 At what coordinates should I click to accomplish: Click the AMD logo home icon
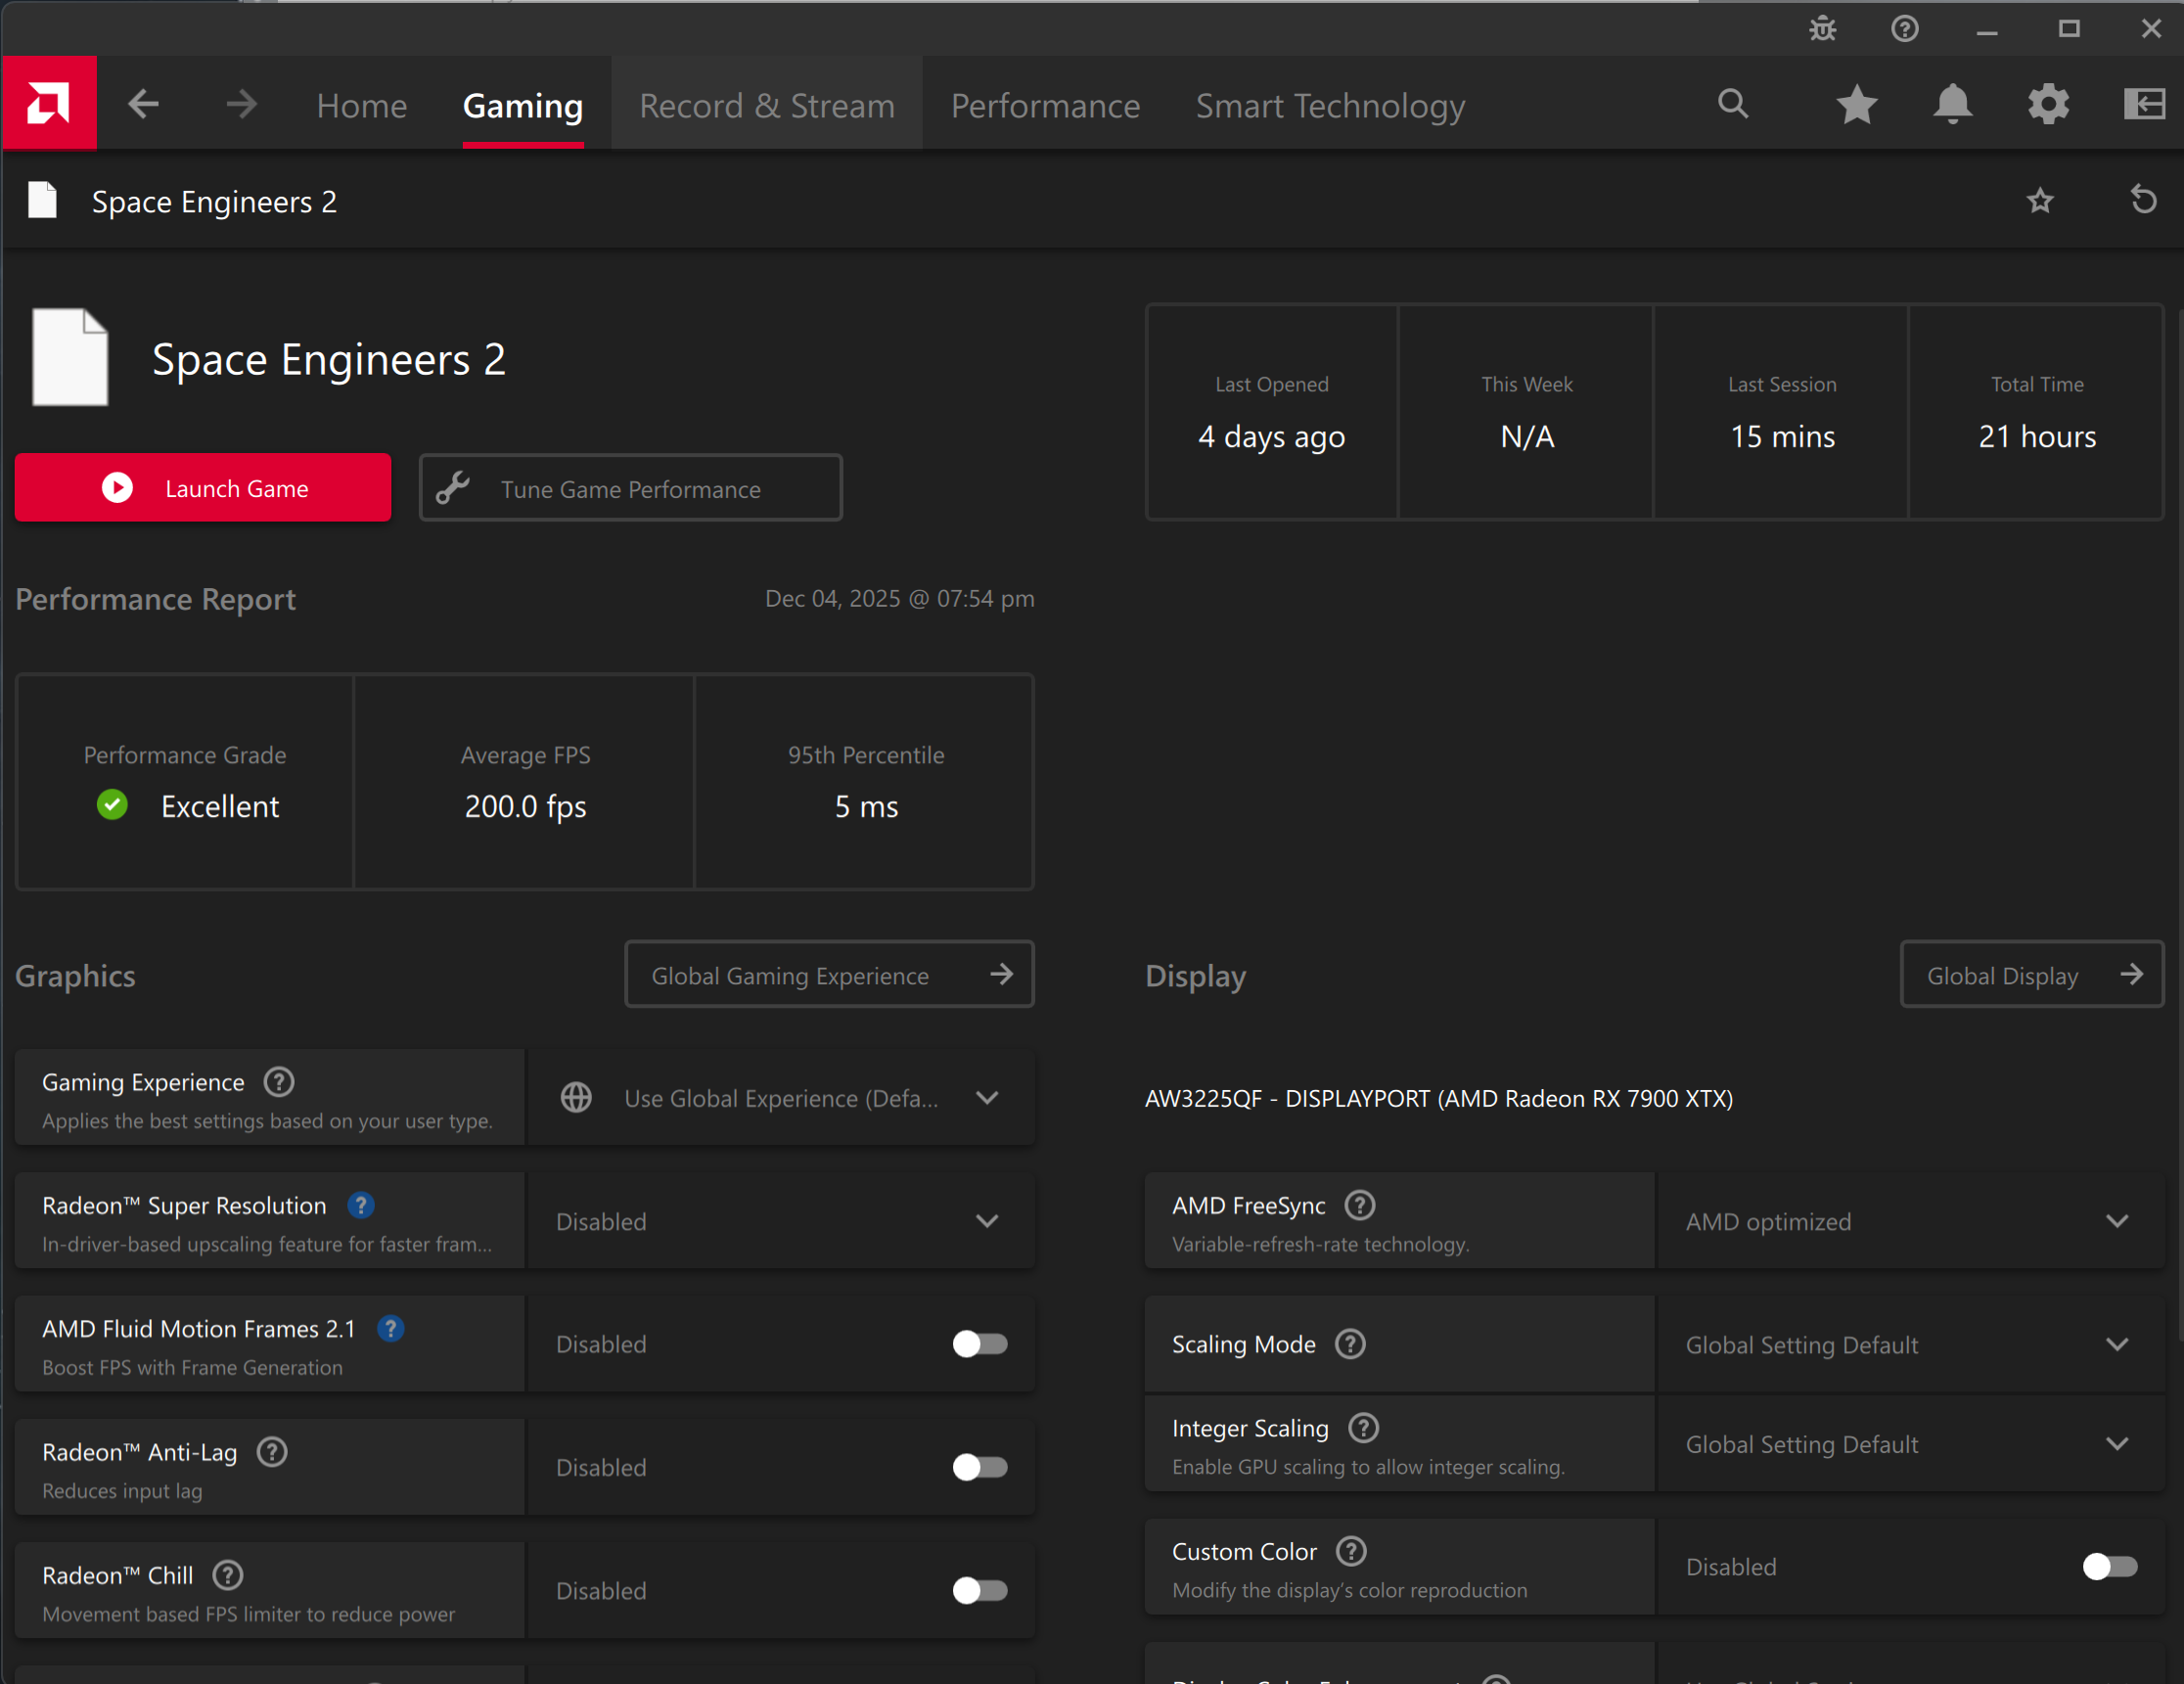[49, 103]
